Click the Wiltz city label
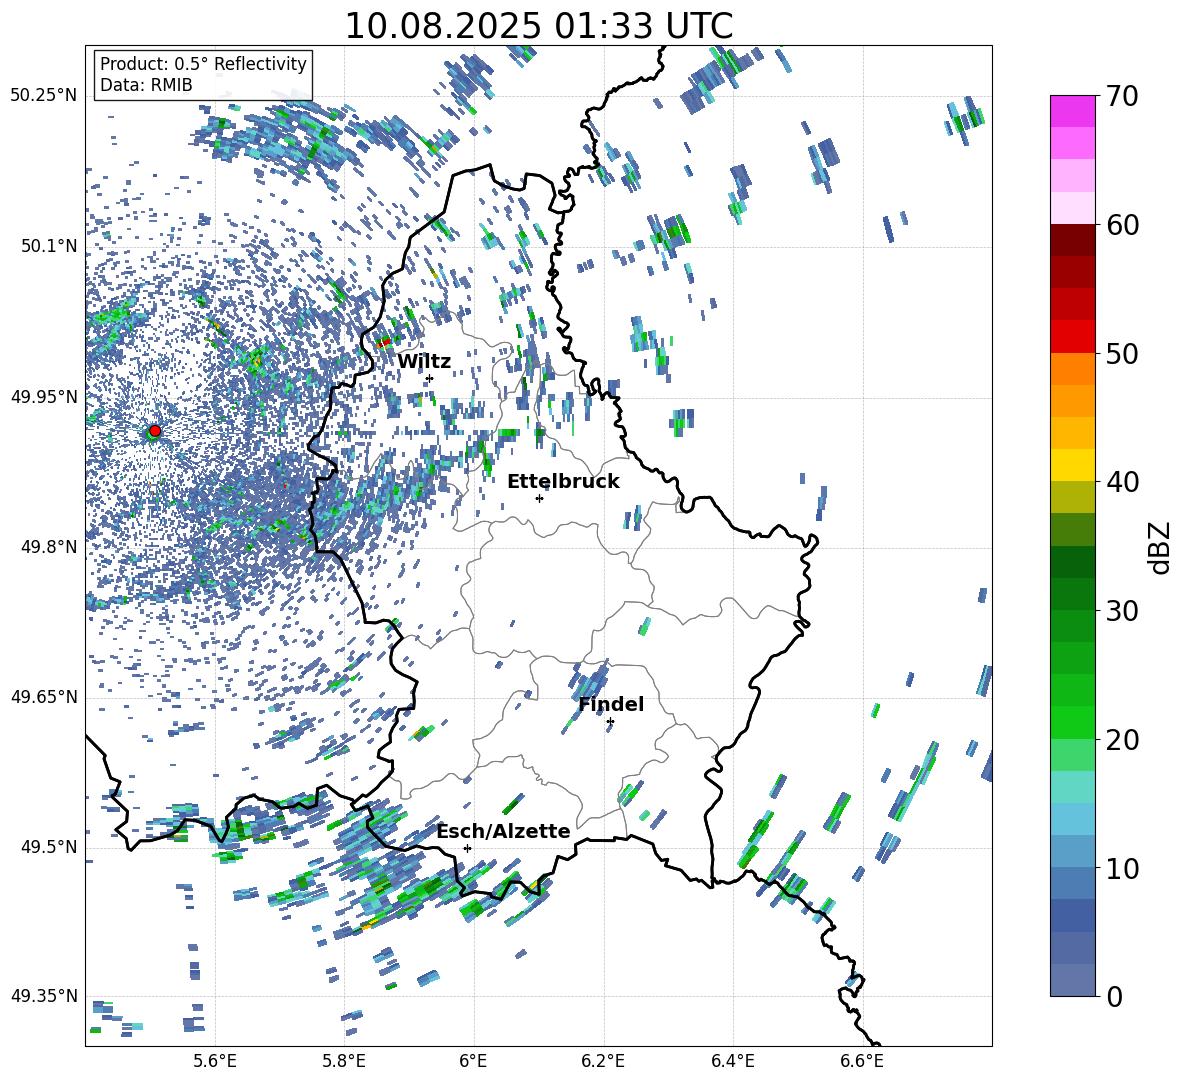 (424, 362)
